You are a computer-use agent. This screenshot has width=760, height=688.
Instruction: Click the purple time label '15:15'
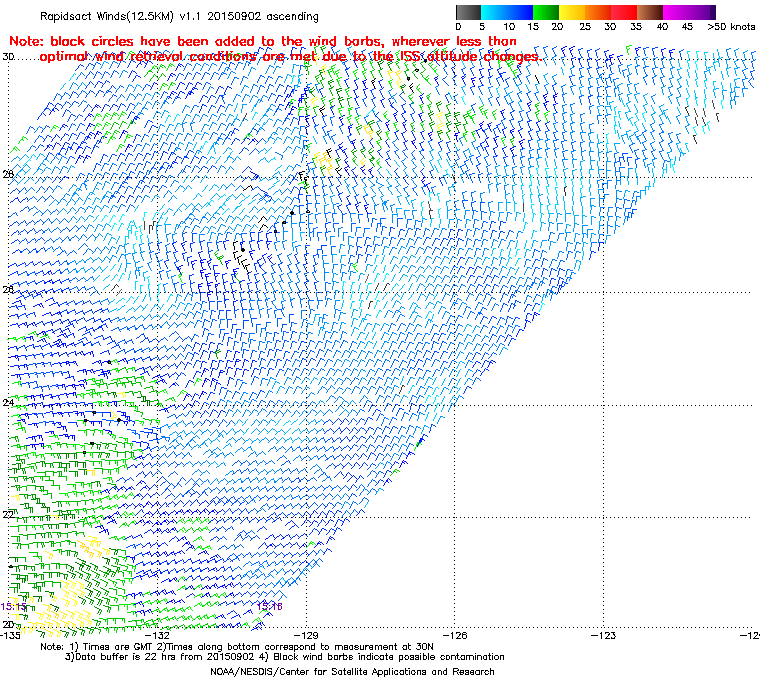point(13,607)
